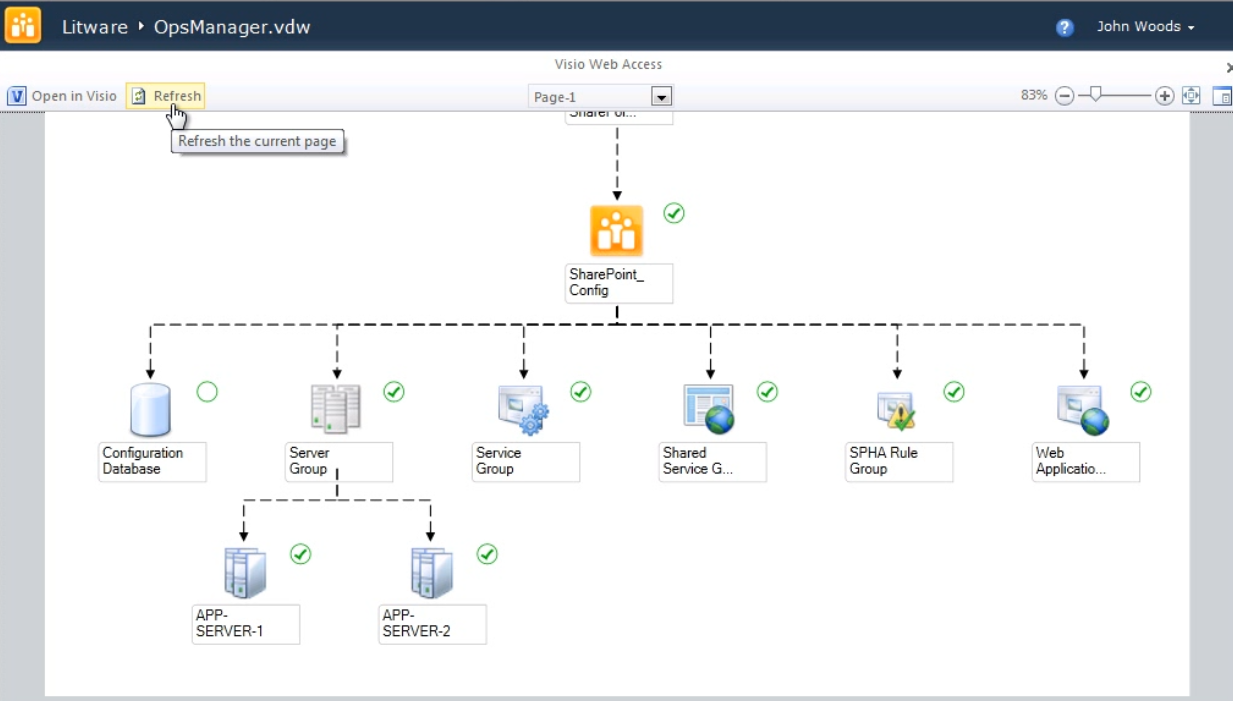
Task: Click the Zoom to Fit Page icon
Action: click(x=1190, y=95)
